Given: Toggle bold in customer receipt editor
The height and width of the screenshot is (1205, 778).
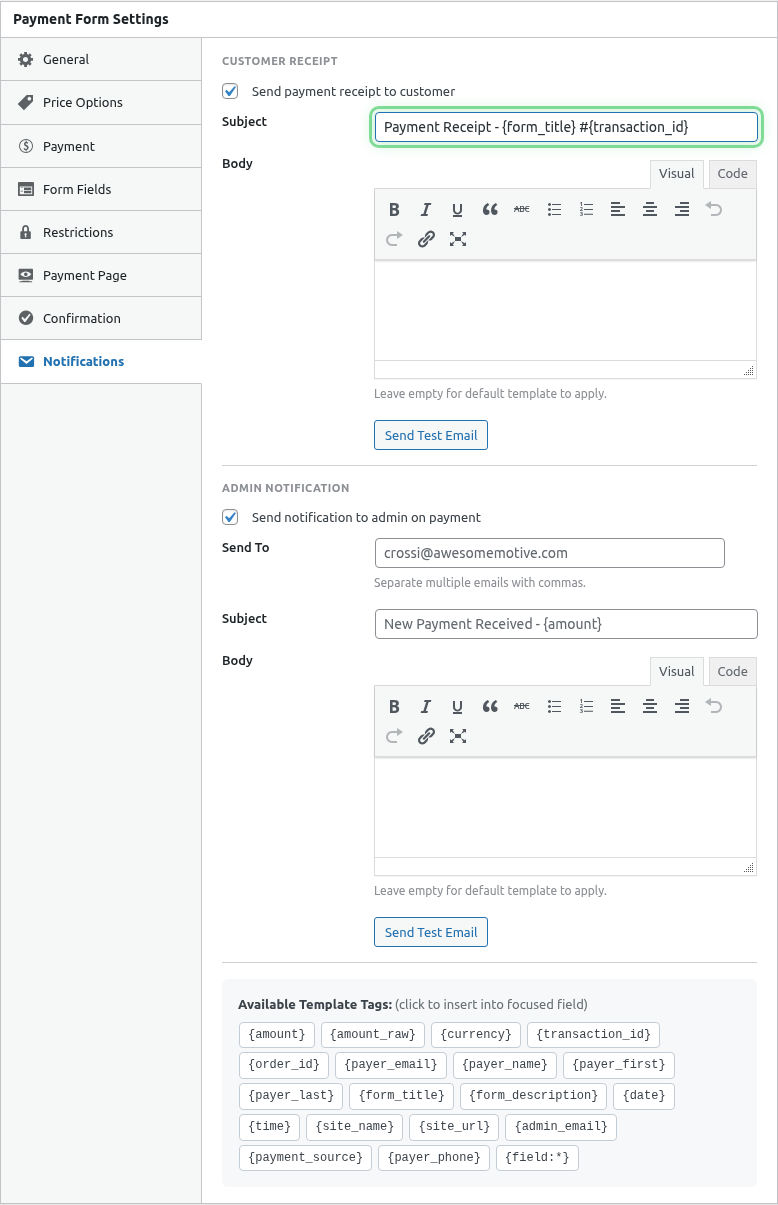Looking at the screenshot, I should pos(394,209).
